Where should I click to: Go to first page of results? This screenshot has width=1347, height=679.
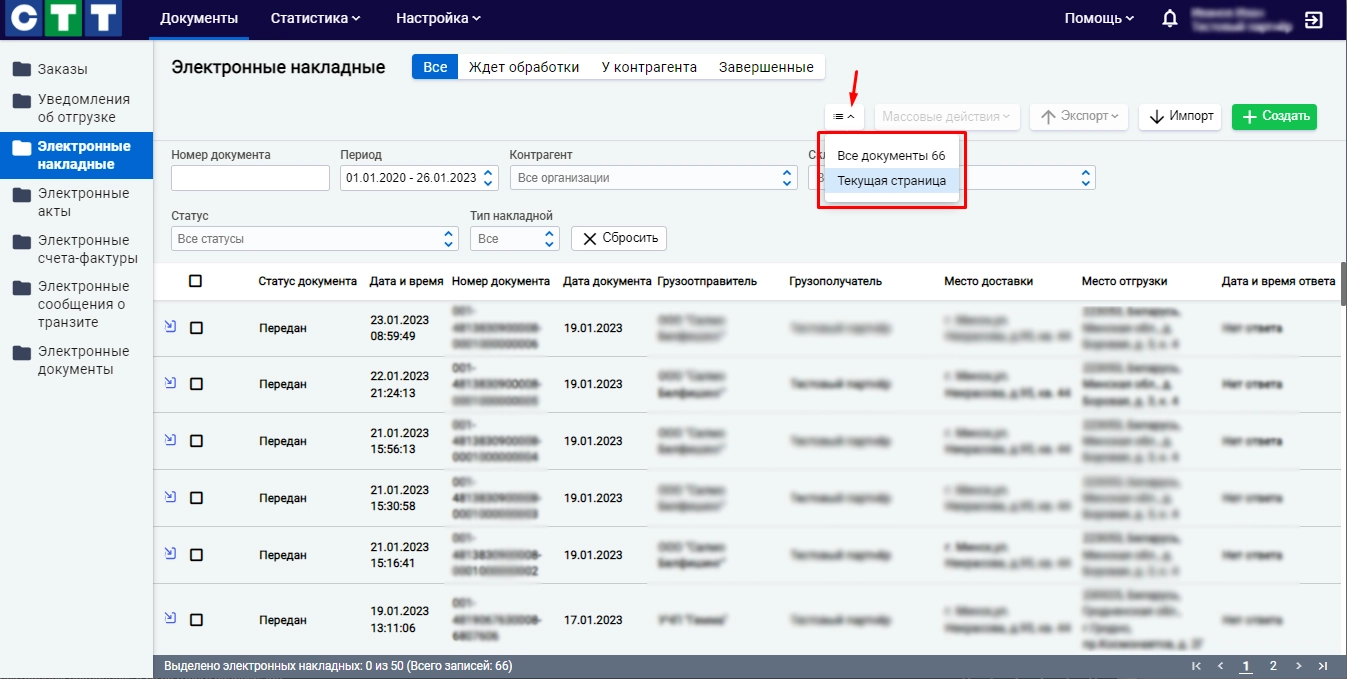point(1196,666)
